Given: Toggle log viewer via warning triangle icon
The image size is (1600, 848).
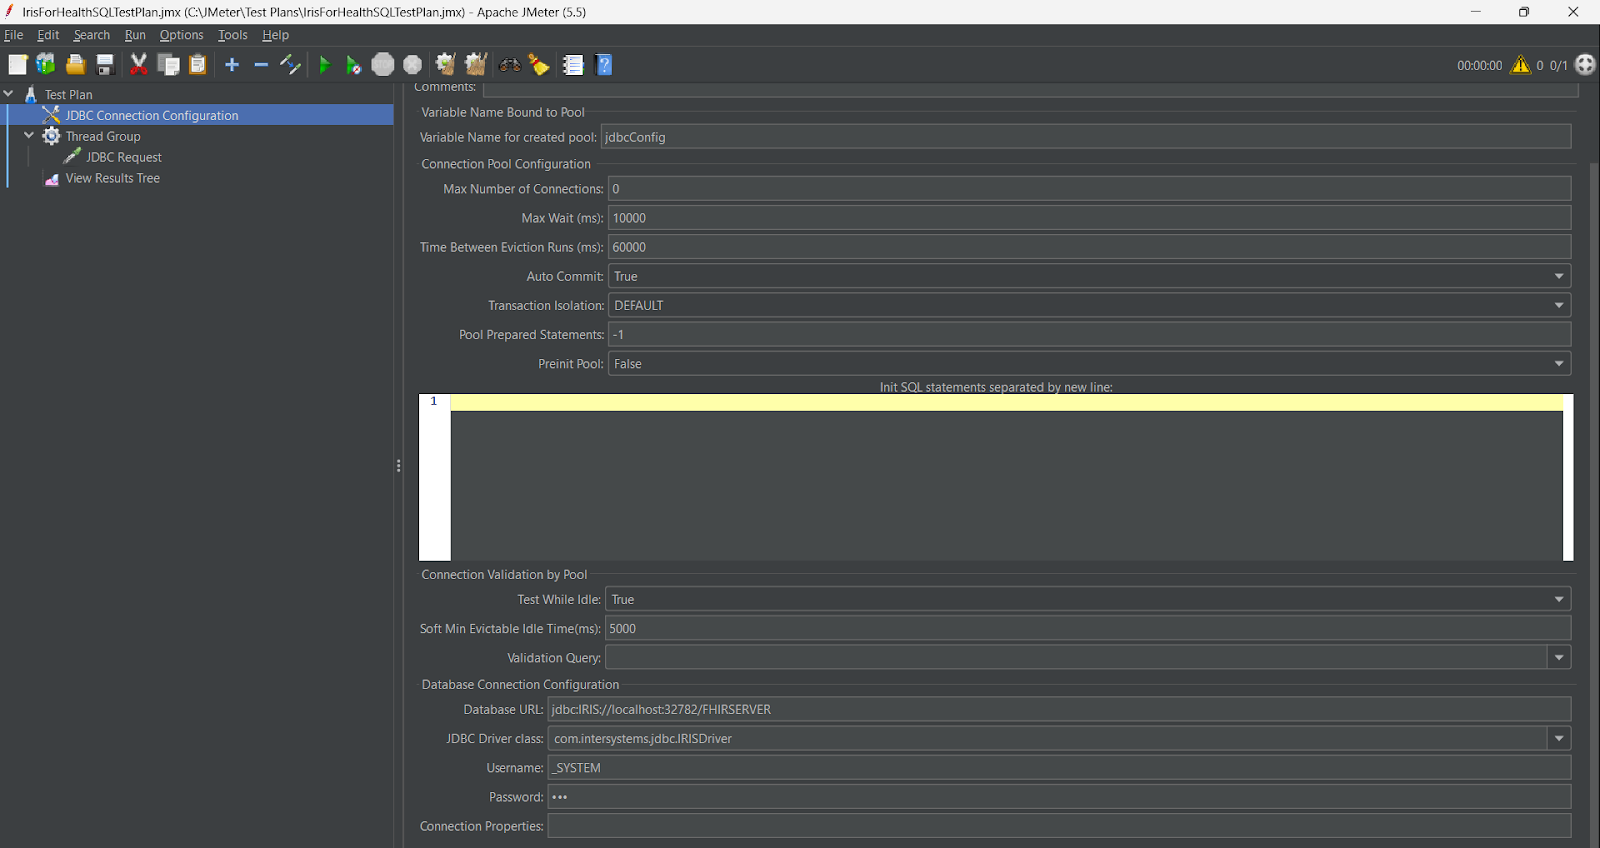Looking at the screenshot, I should click(1520, 65).
